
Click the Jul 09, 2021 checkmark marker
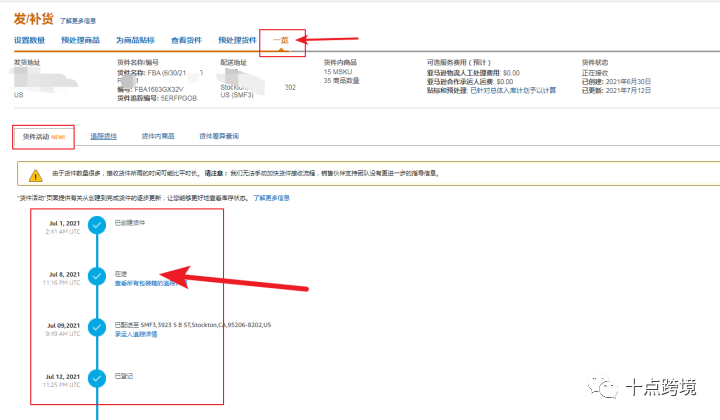click(97, 327)
